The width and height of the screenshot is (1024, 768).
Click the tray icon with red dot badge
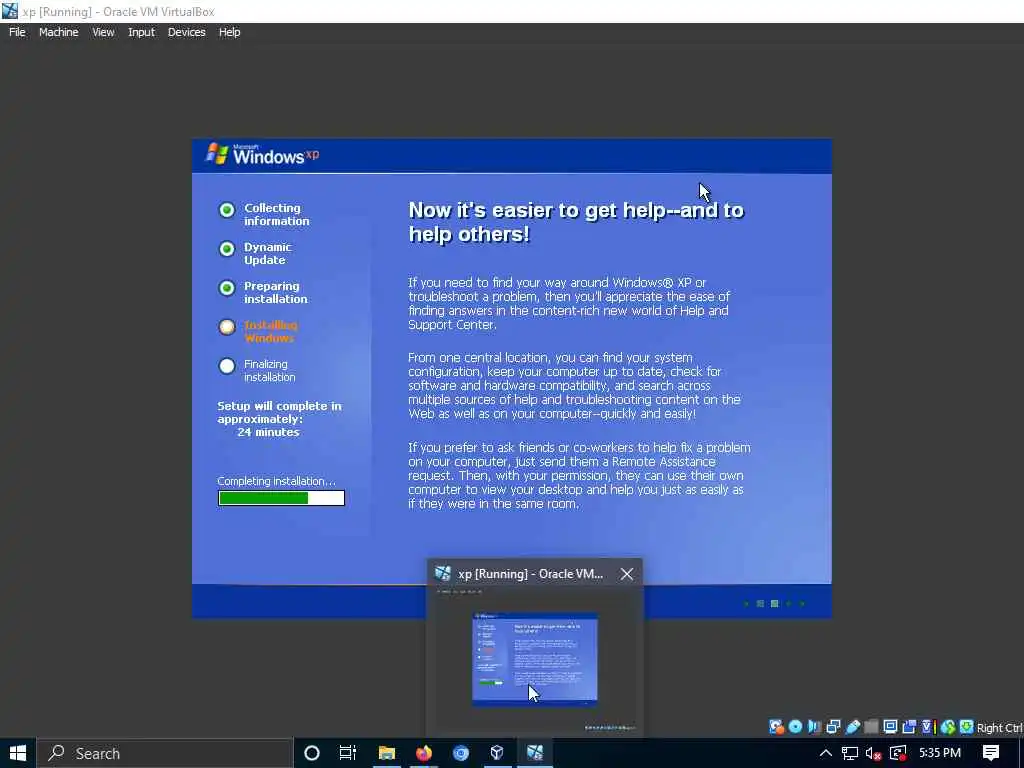pos(899,753)
